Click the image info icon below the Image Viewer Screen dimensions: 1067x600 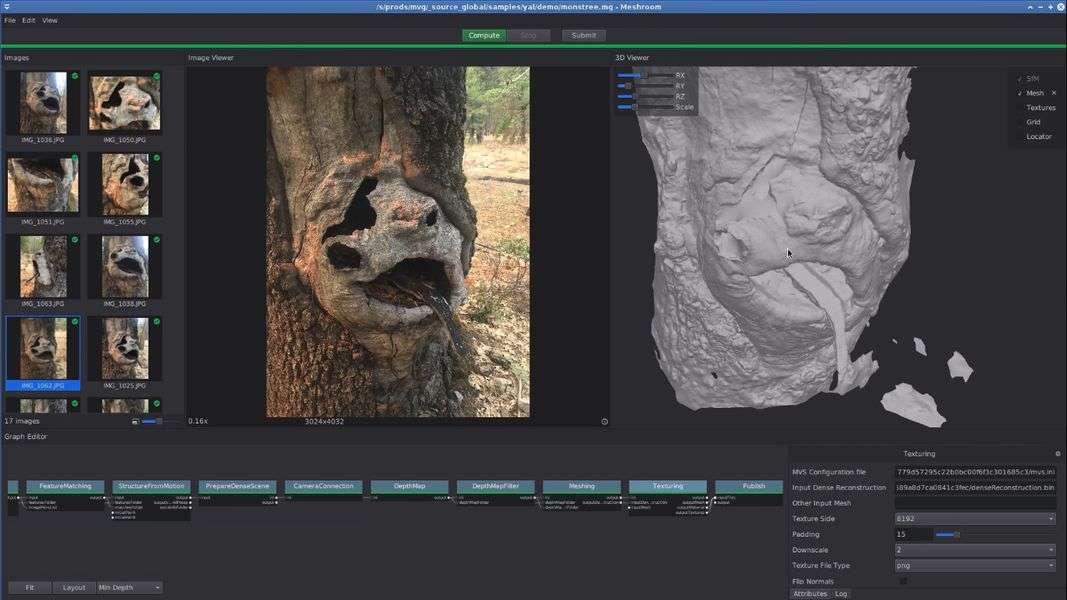pos(604,422)
